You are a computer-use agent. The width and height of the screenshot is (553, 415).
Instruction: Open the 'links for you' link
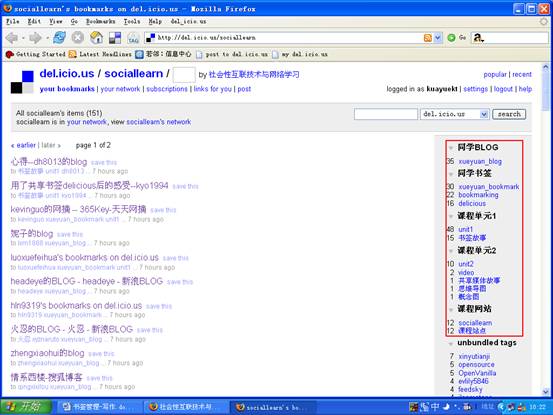(213, 89)
